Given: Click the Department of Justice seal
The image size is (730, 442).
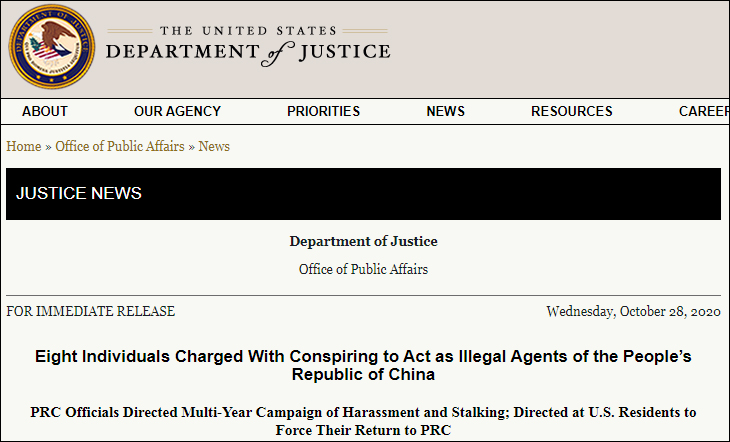Looking at the screenshot, I should [50, 46].
